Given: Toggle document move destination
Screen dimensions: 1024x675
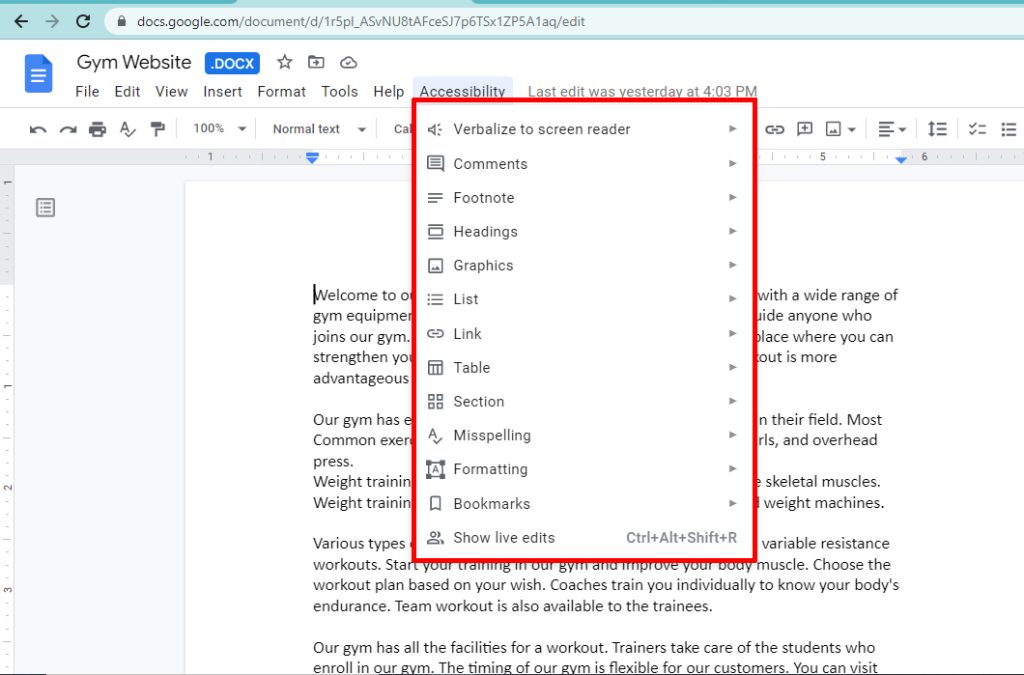Looking at the screenshot, I should tap(315, 62).
